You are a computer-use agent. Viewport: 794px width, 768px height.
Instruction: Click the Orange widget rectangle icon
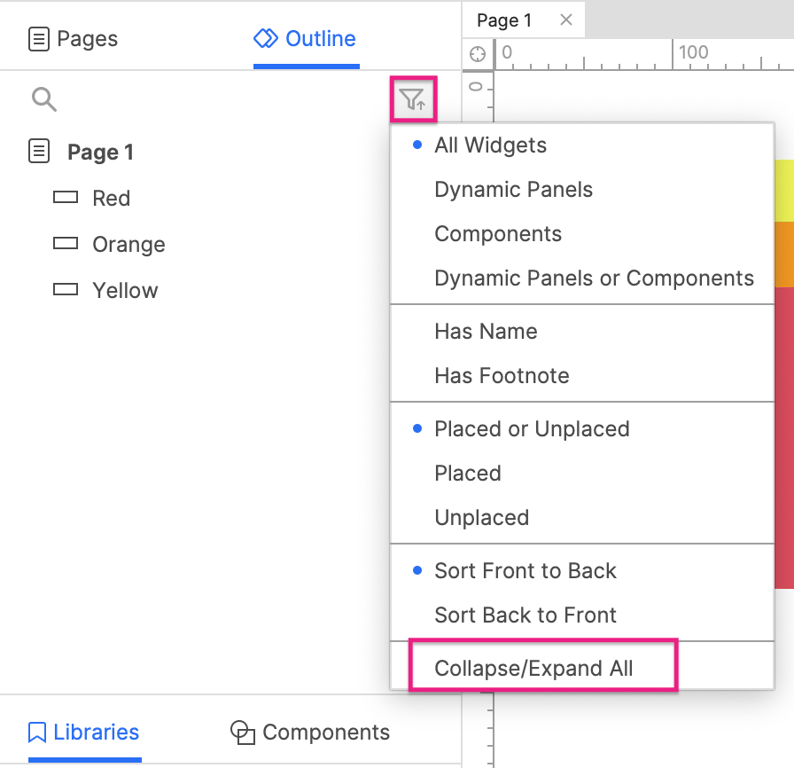tap(65, 244)
